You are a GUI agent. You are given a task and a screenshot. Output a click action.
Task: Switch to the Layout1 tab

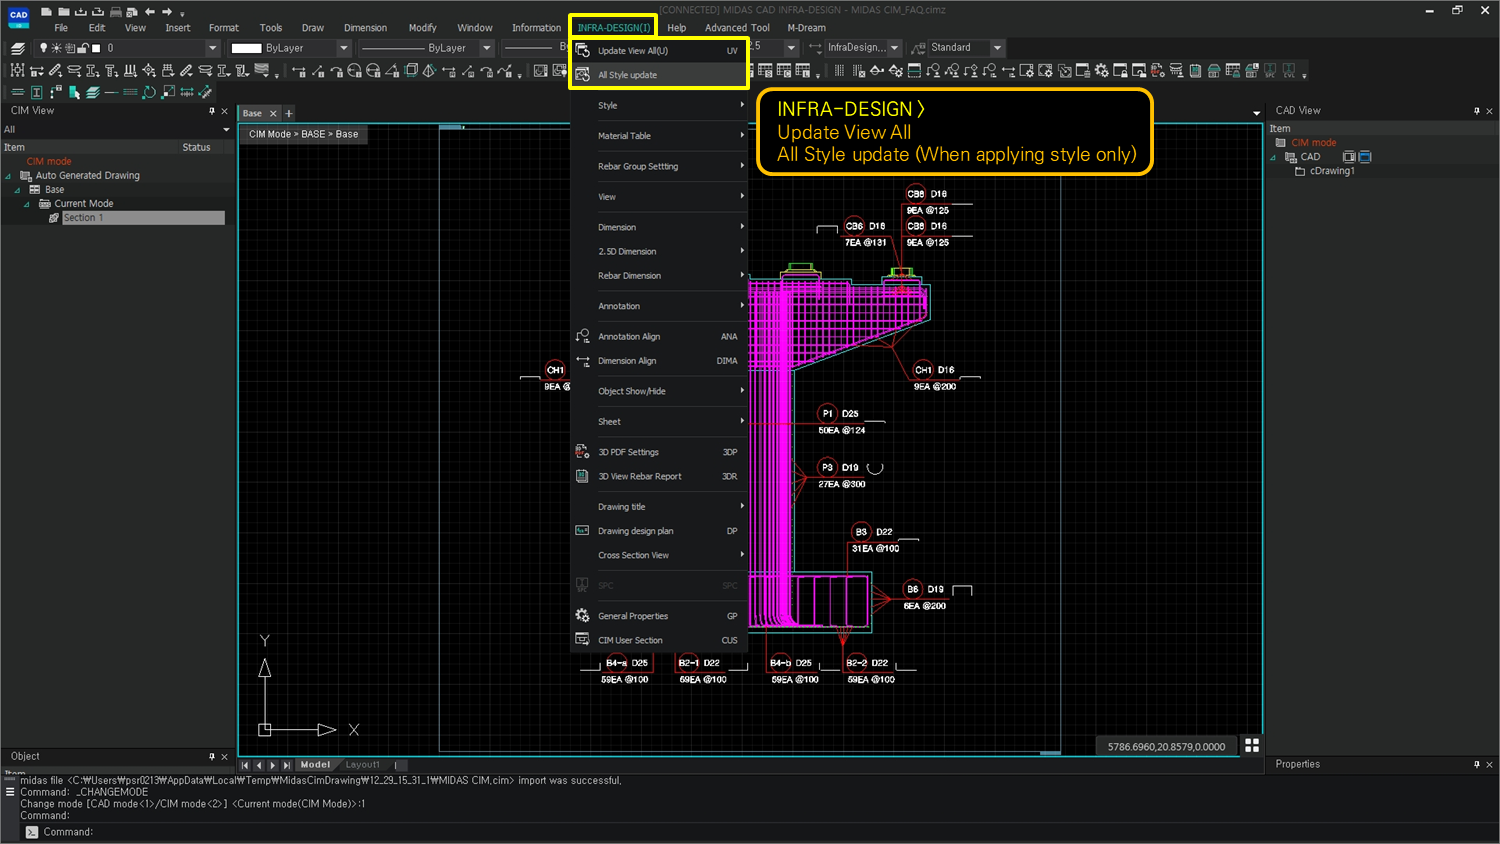(x=362, y=764)
